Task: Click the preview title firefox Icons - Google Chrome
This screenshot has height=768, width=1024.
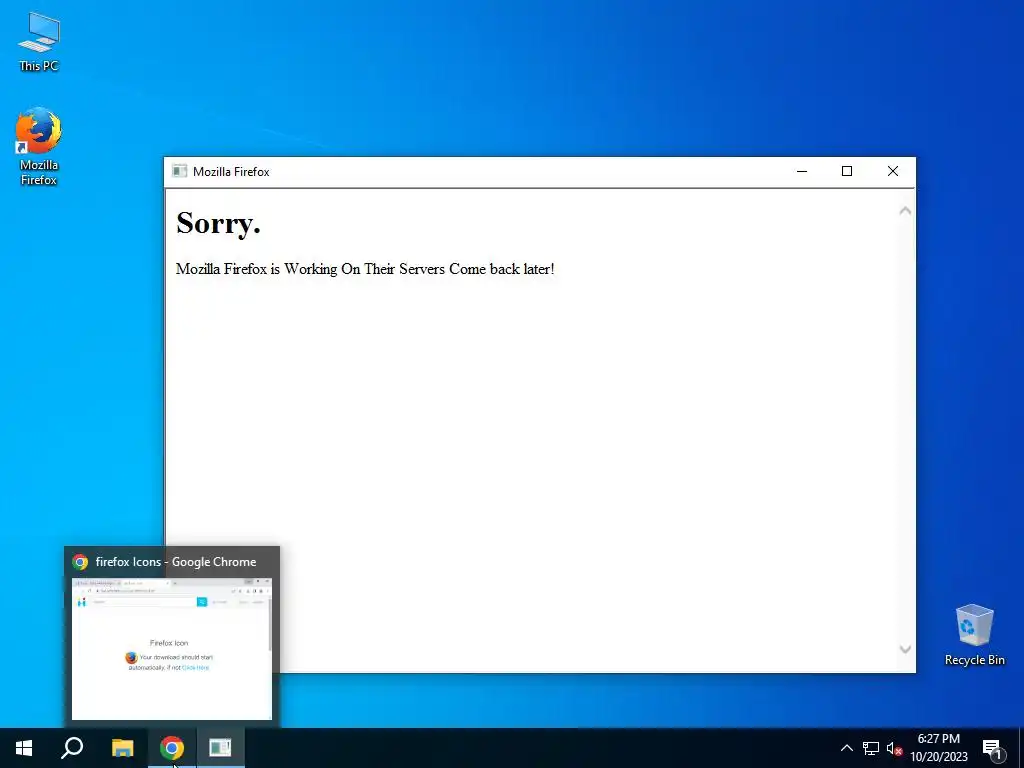Action: [176, 562]
